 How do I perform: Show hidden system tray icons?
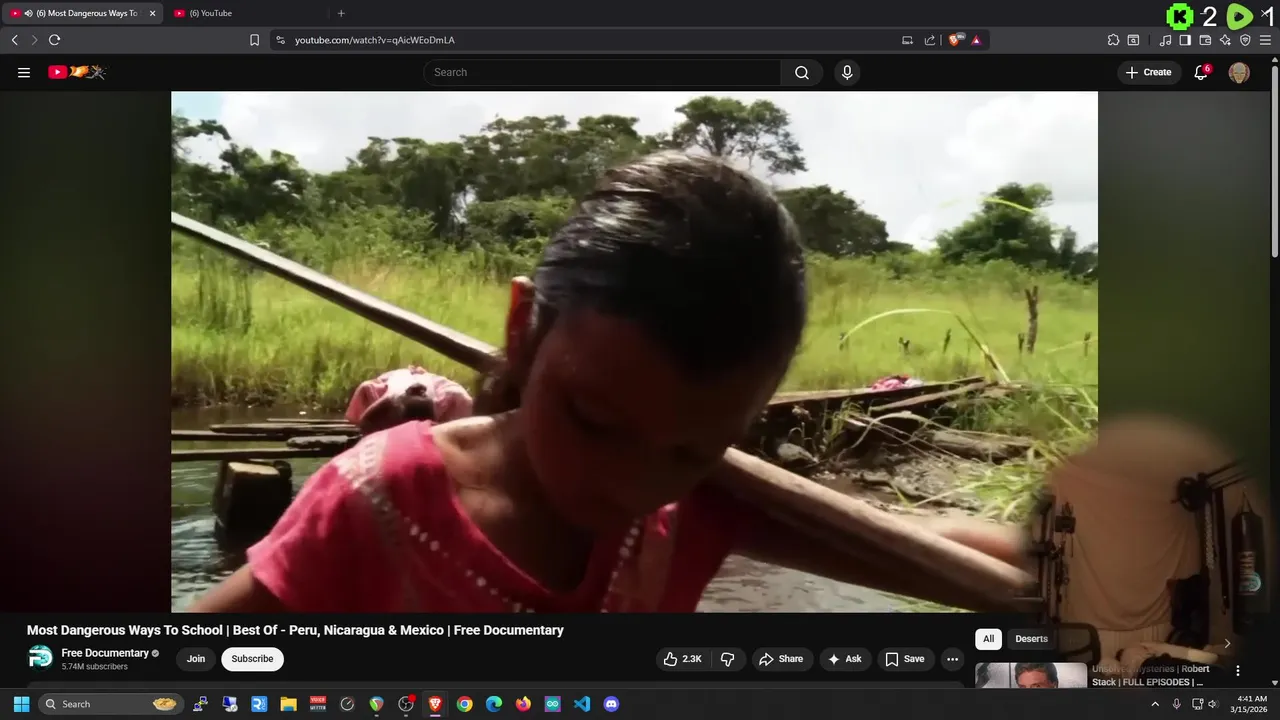pos(1156,704)
